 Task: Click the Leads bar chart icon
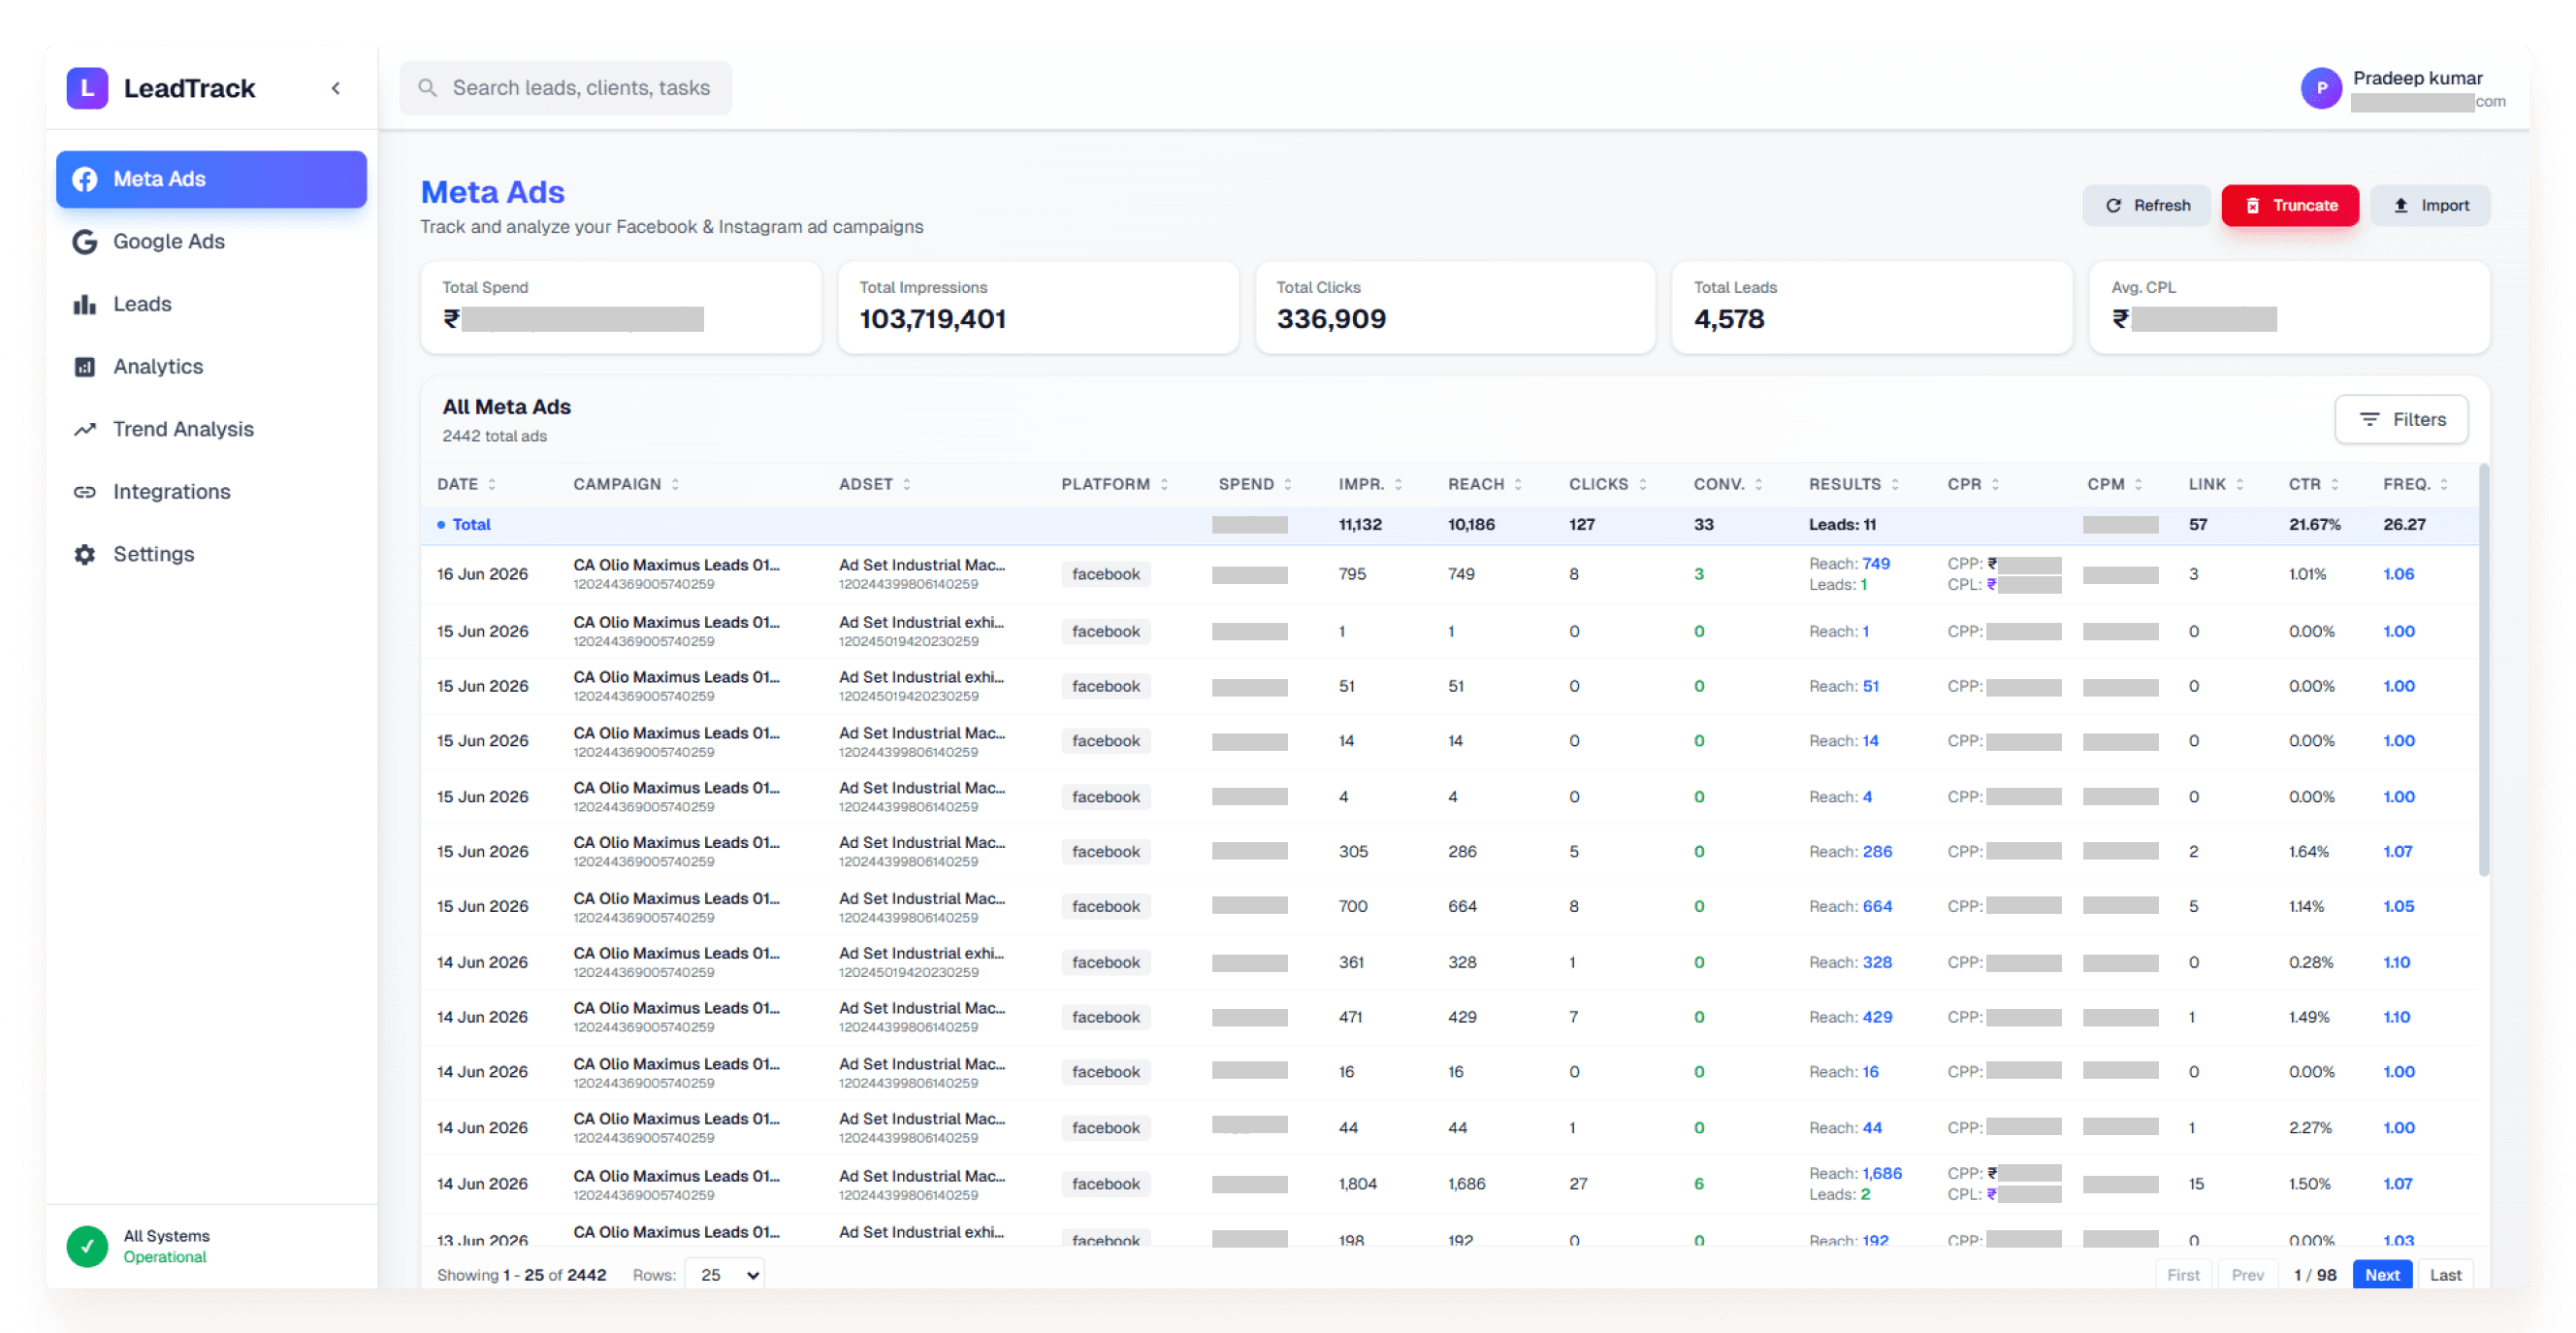coord(85,304)
